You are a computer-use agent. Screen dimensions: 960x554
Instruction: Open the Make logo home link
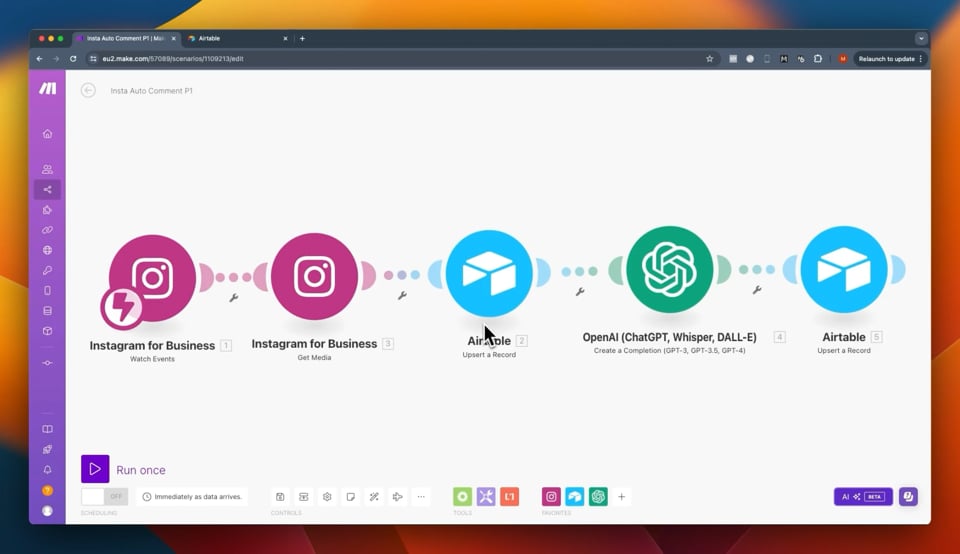click(x=47, y=89)
